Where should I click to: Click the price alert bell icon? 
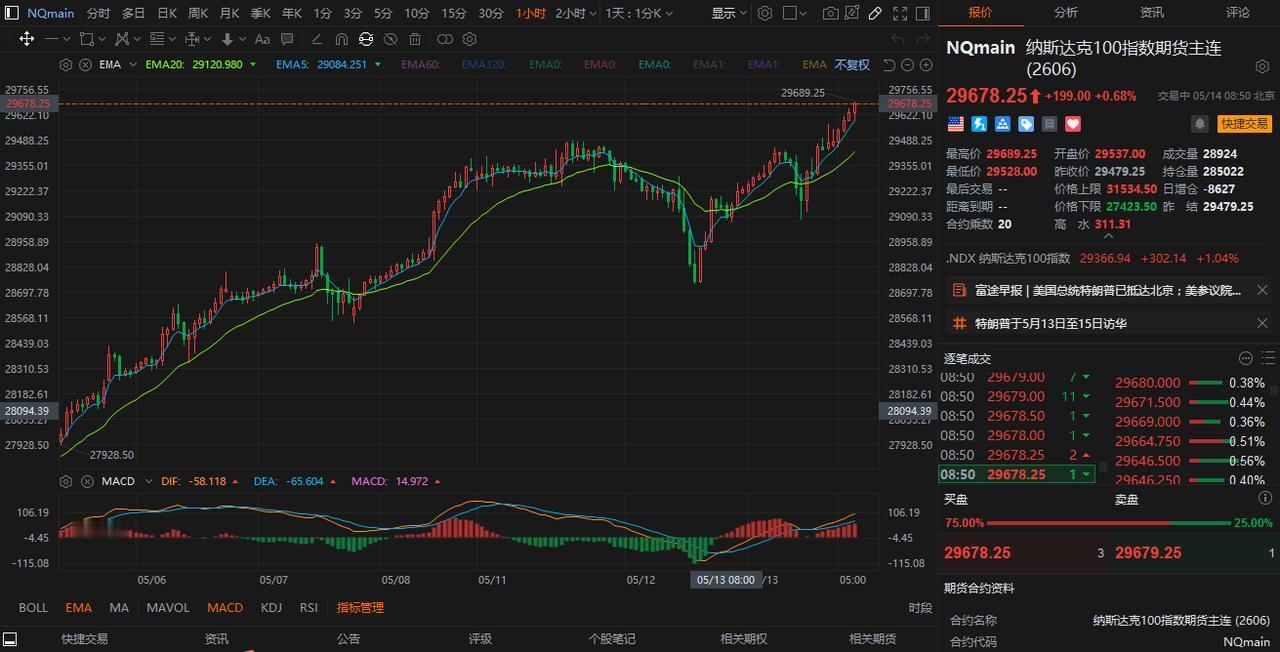pyautogui.click(x=1199, y=124)
